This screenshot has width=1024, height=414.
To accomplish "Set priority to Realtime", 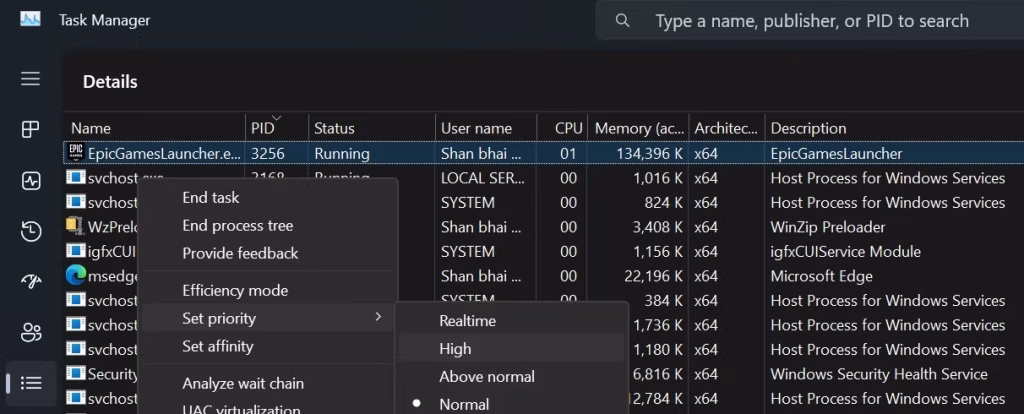I will (x=468, y=321).
